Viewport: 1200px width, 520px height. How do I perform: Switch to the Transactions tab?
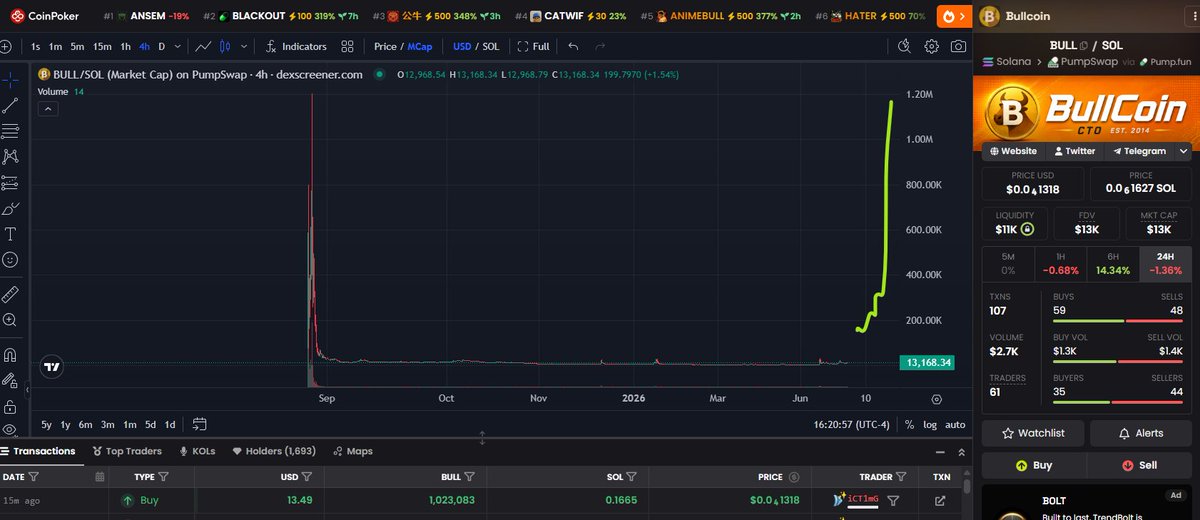point(40,451)
